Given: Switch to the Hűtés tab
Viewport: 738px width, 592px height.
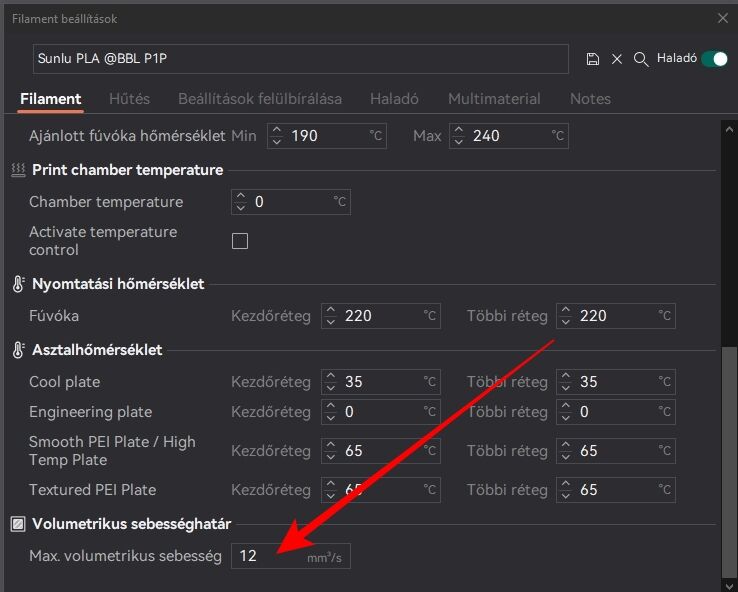Looking at the screenshot, I should tap(129, 99).
